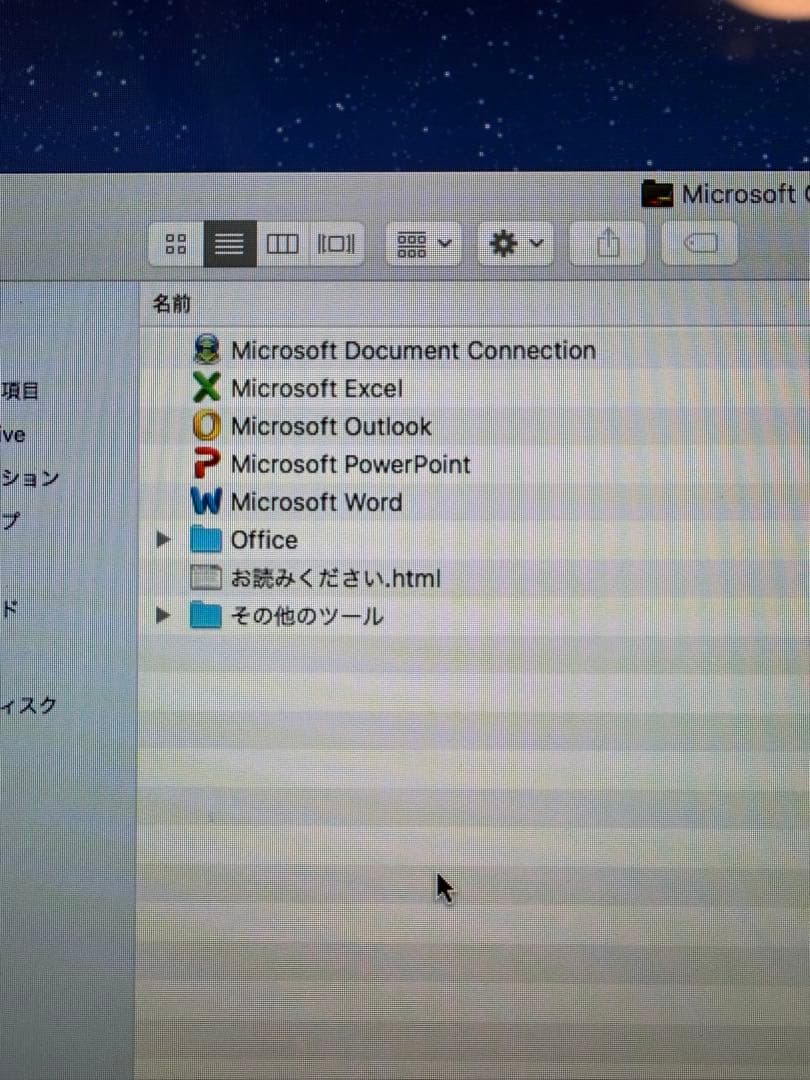Select the Office folder name text
This screenshot has width=810, height=1080.
264,540
